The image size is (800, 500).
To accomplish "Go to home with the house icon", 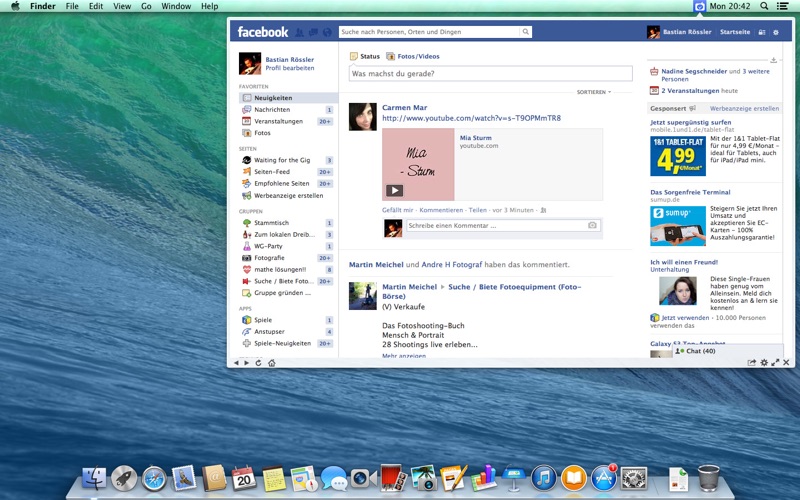I will [x=272, y=363].
